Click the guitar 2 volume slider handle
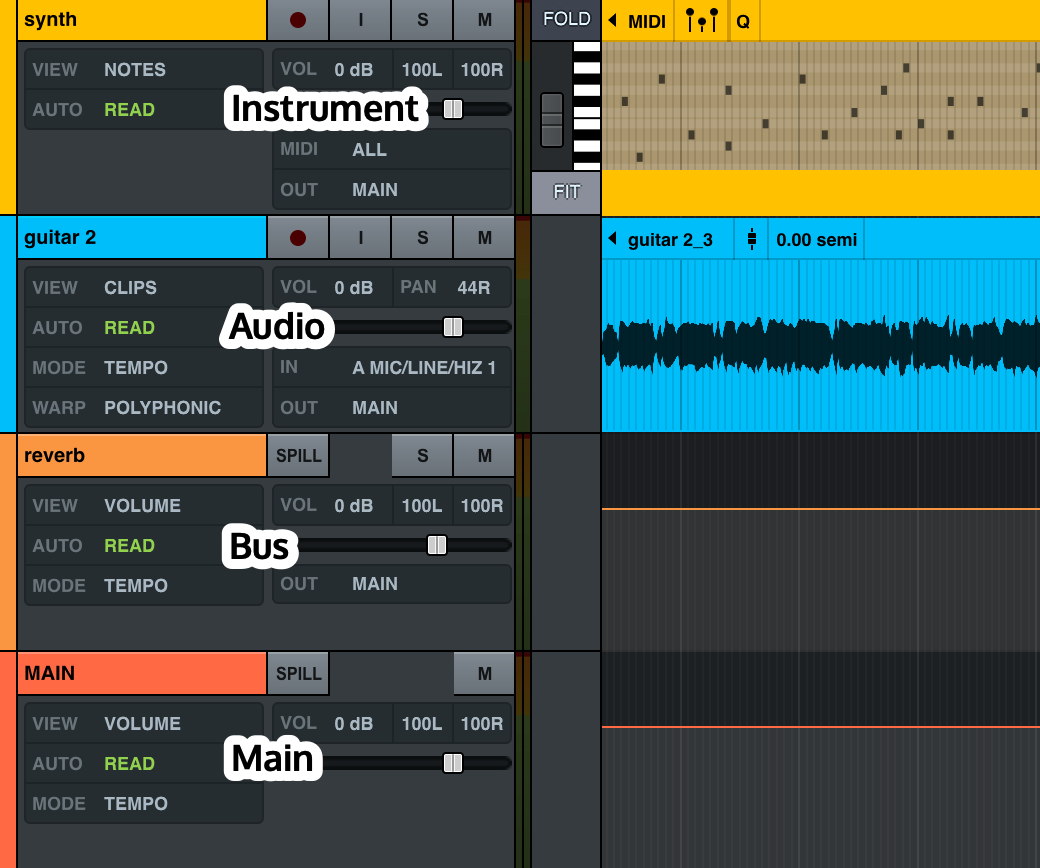The height and width of the screenshot is (868, 1040). click(453, 326)
